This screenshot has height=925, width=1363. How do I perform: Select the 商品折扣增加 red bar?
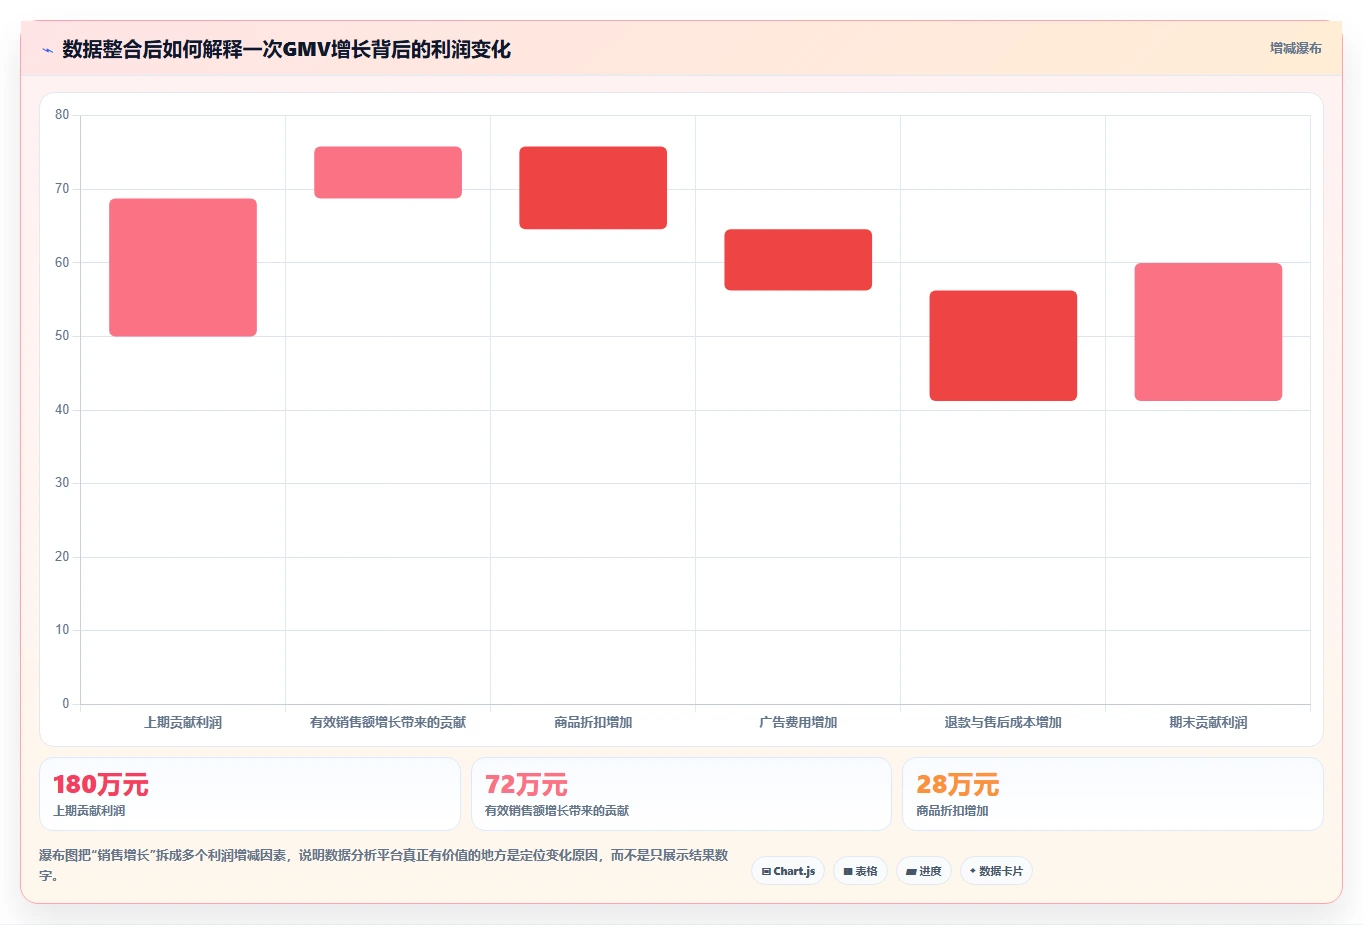pyautogui.click(x=593, y=188)
